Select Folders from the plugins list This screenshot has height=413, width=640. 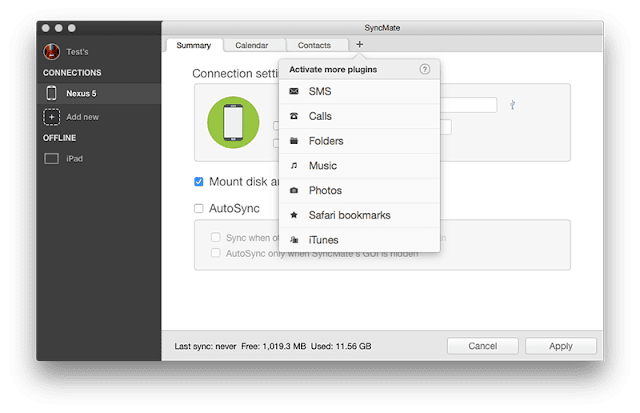325,141
